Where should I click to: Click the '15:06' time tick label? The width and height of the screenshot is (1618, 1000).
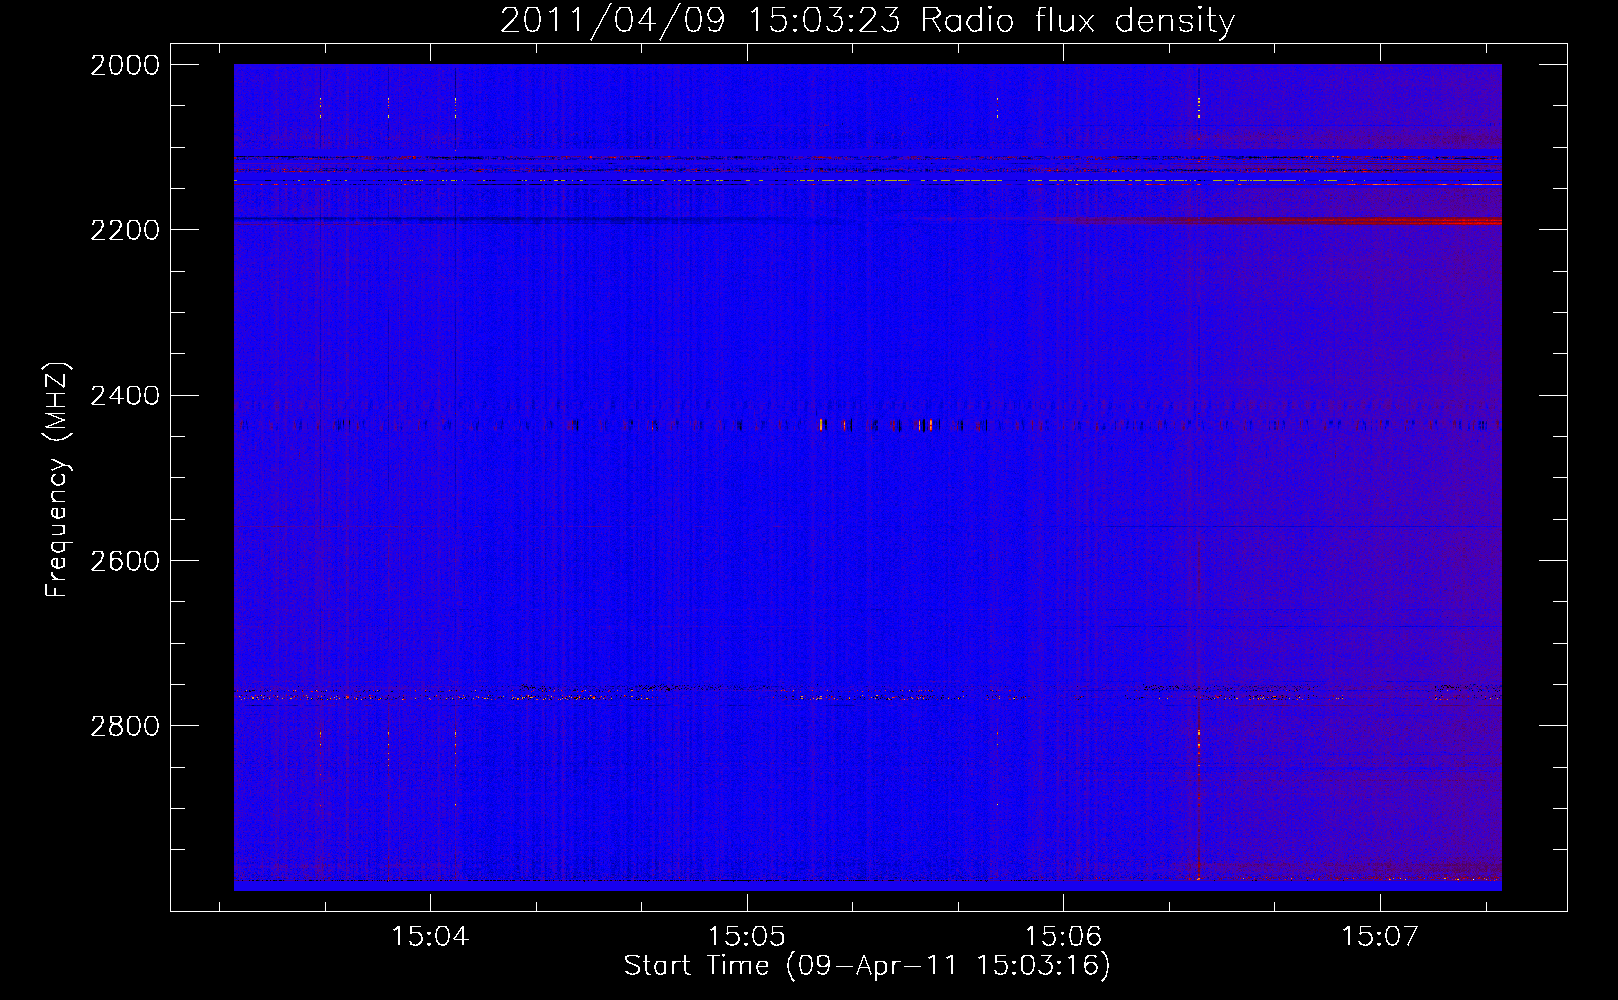pos(1063,937)
